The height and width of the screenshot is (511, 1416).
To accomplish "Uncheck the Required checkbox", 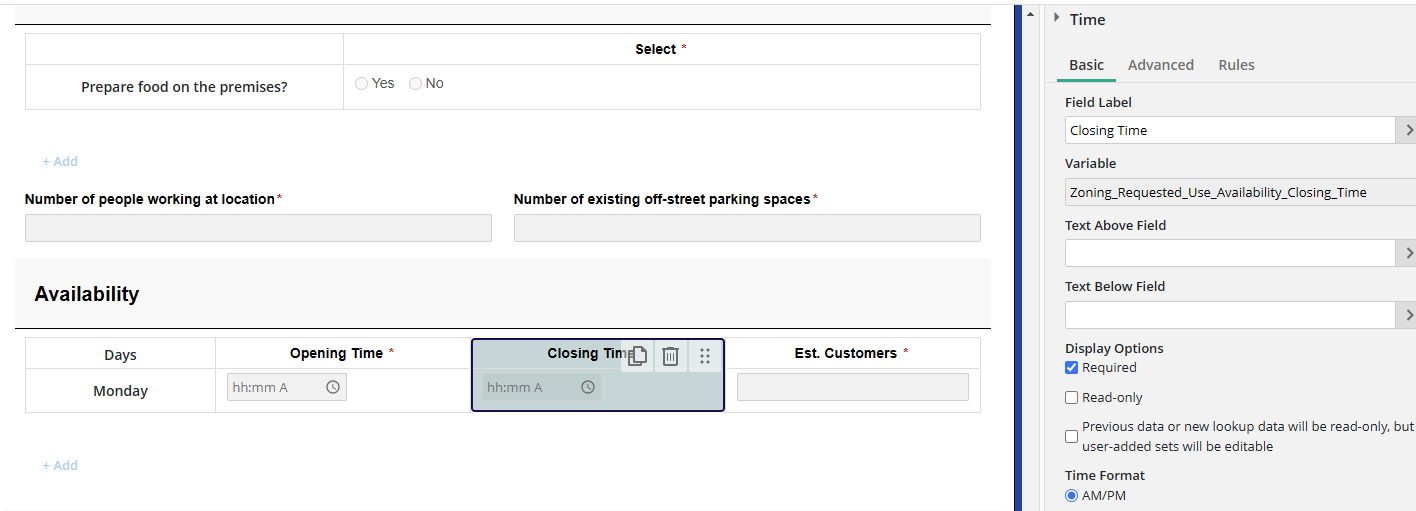I will (x=1072, y=367).
